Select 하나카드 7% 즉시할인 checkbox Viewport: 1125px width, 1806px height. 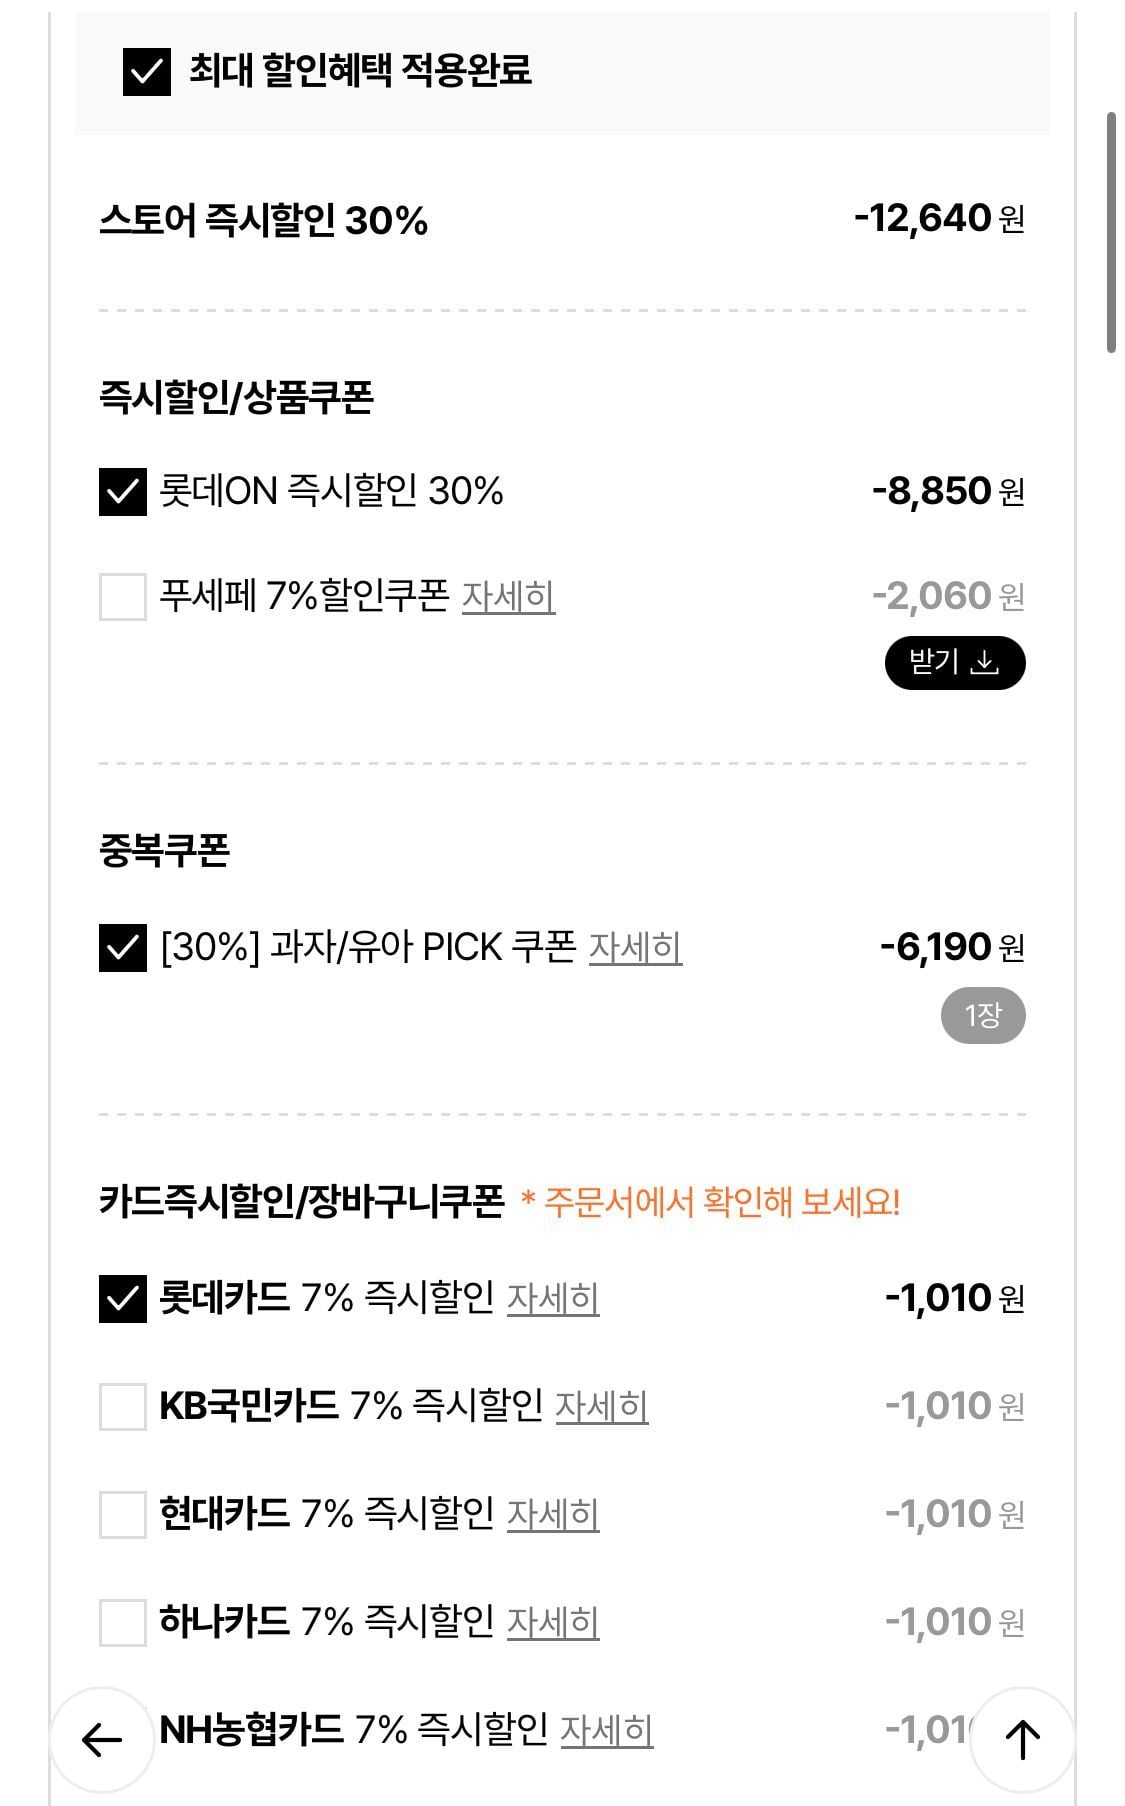click(123, 1622)
